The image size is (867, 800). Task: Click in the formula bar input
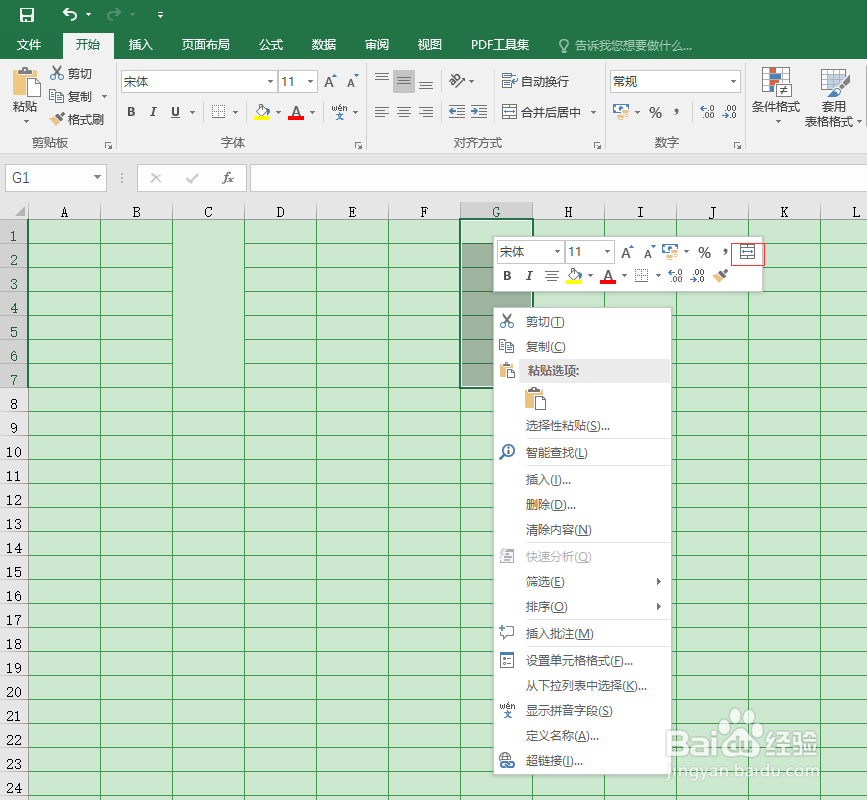click(558, 178)
